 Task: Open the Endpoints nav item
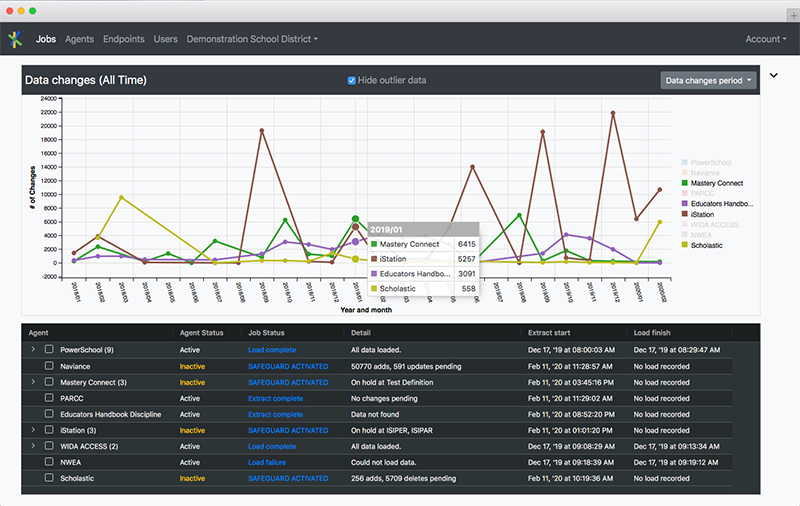click(124, 39)
